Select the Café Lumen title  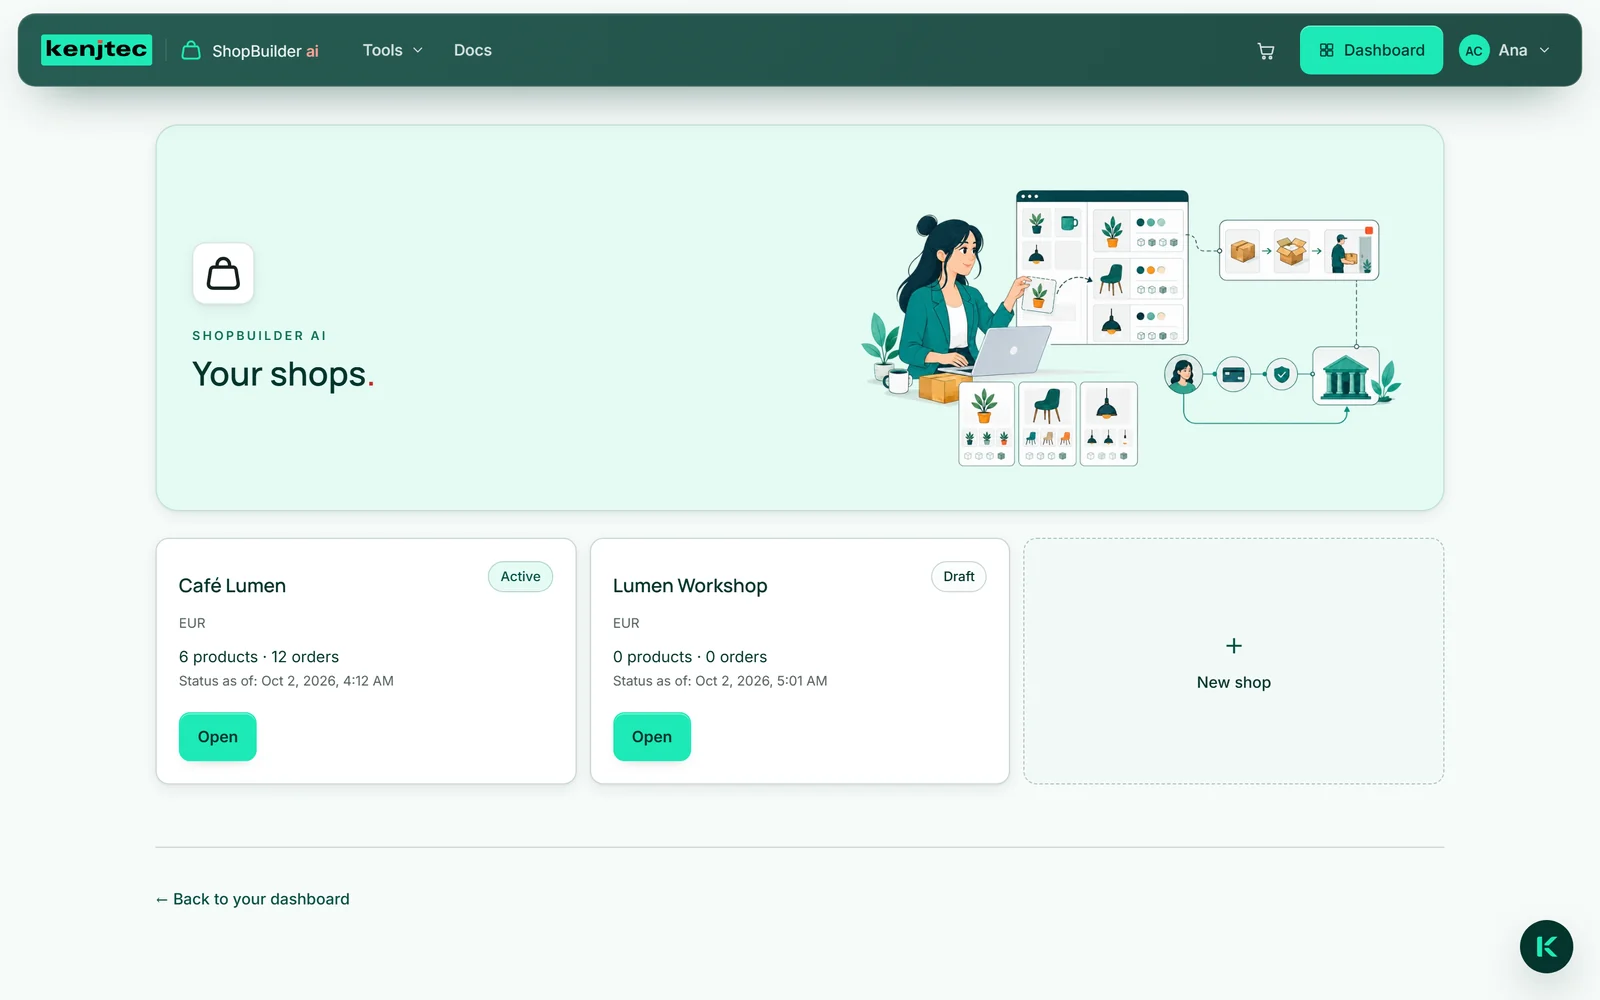pos(232,586)
